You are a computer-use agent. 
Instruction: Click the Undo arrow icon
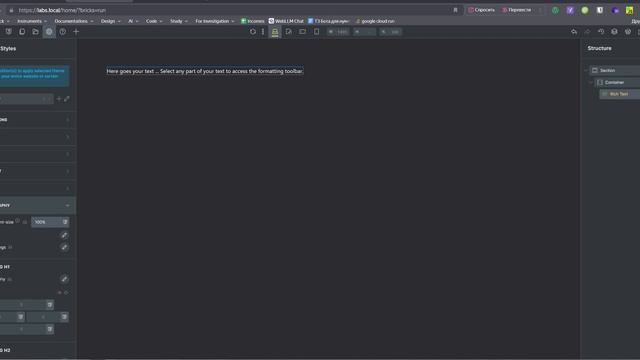tap(574, 31)
